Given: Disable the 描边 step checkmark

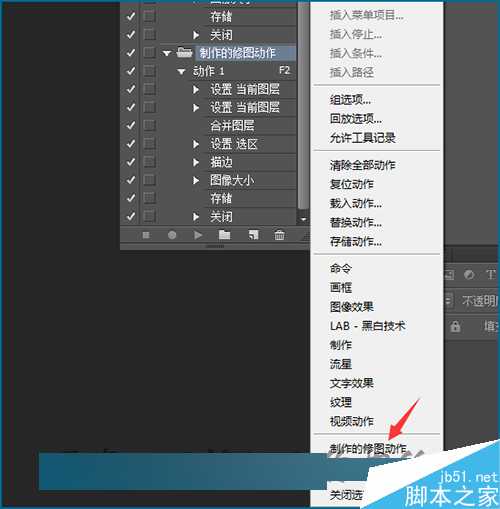Looking at the screenshot, I should 131,162.
